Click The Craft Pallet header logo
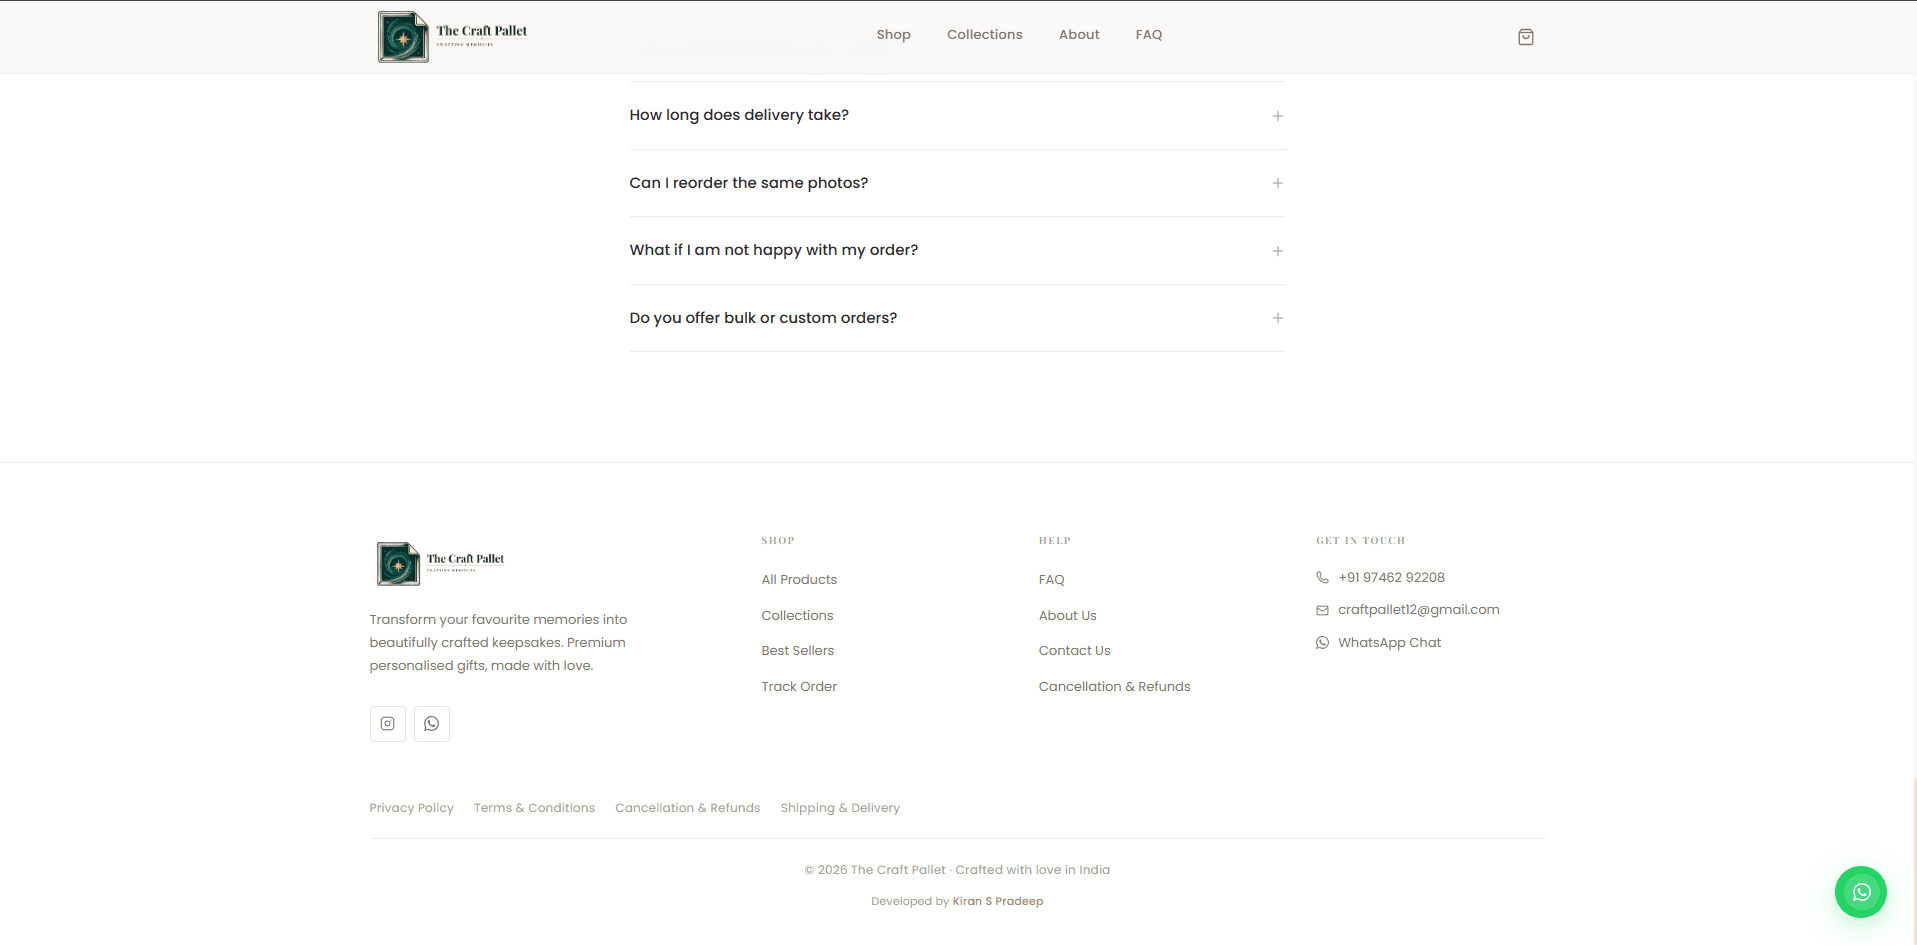 pyautogui.click(x=453, y=37)
